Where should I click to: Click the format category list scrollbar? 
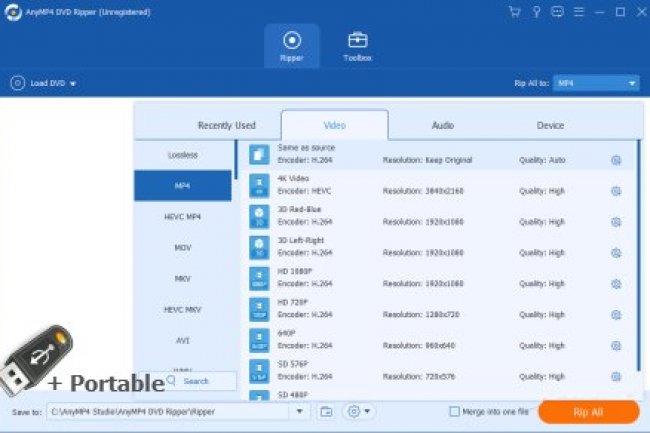[x=236, y=160]
